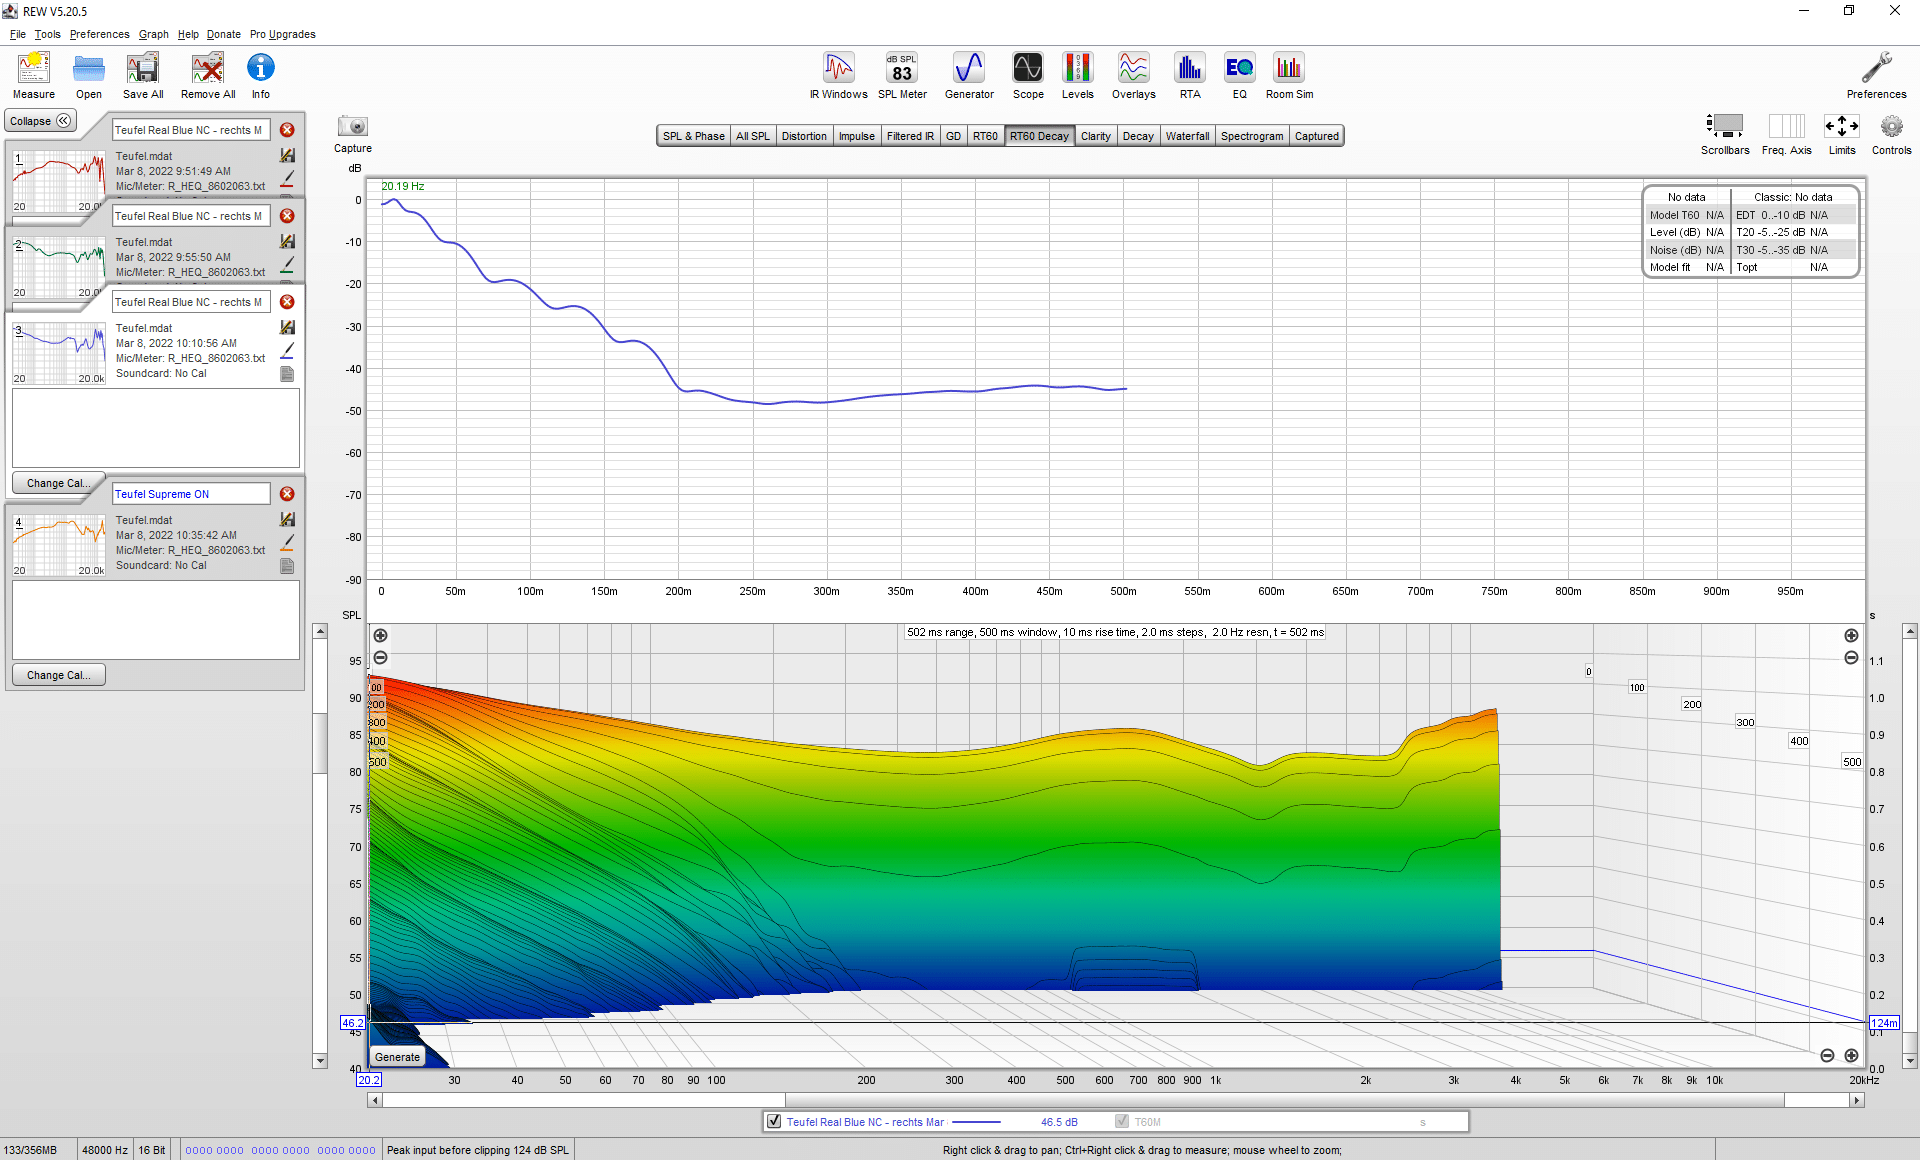Screen dimensions: 1920x1160
Task: Select the Clarity tab
Action: pos(1096,136)
